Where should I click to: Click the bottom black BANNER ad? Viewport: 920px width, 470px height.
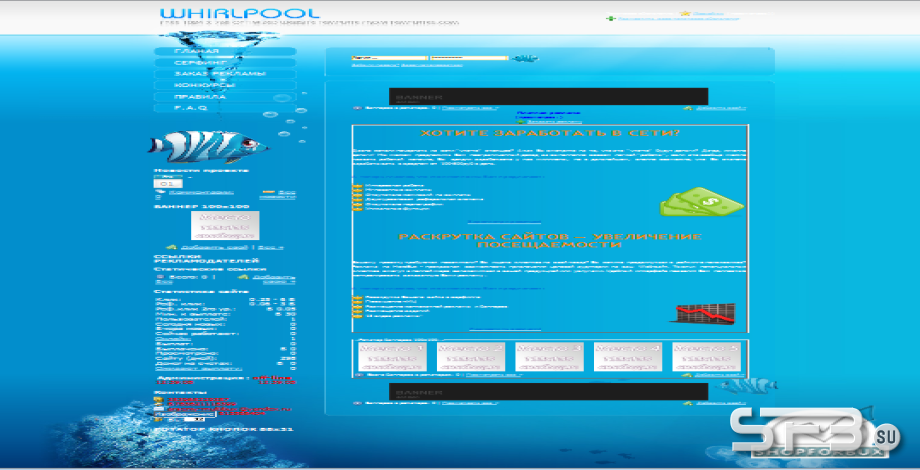pyautogui.click(x=548, y=391)
